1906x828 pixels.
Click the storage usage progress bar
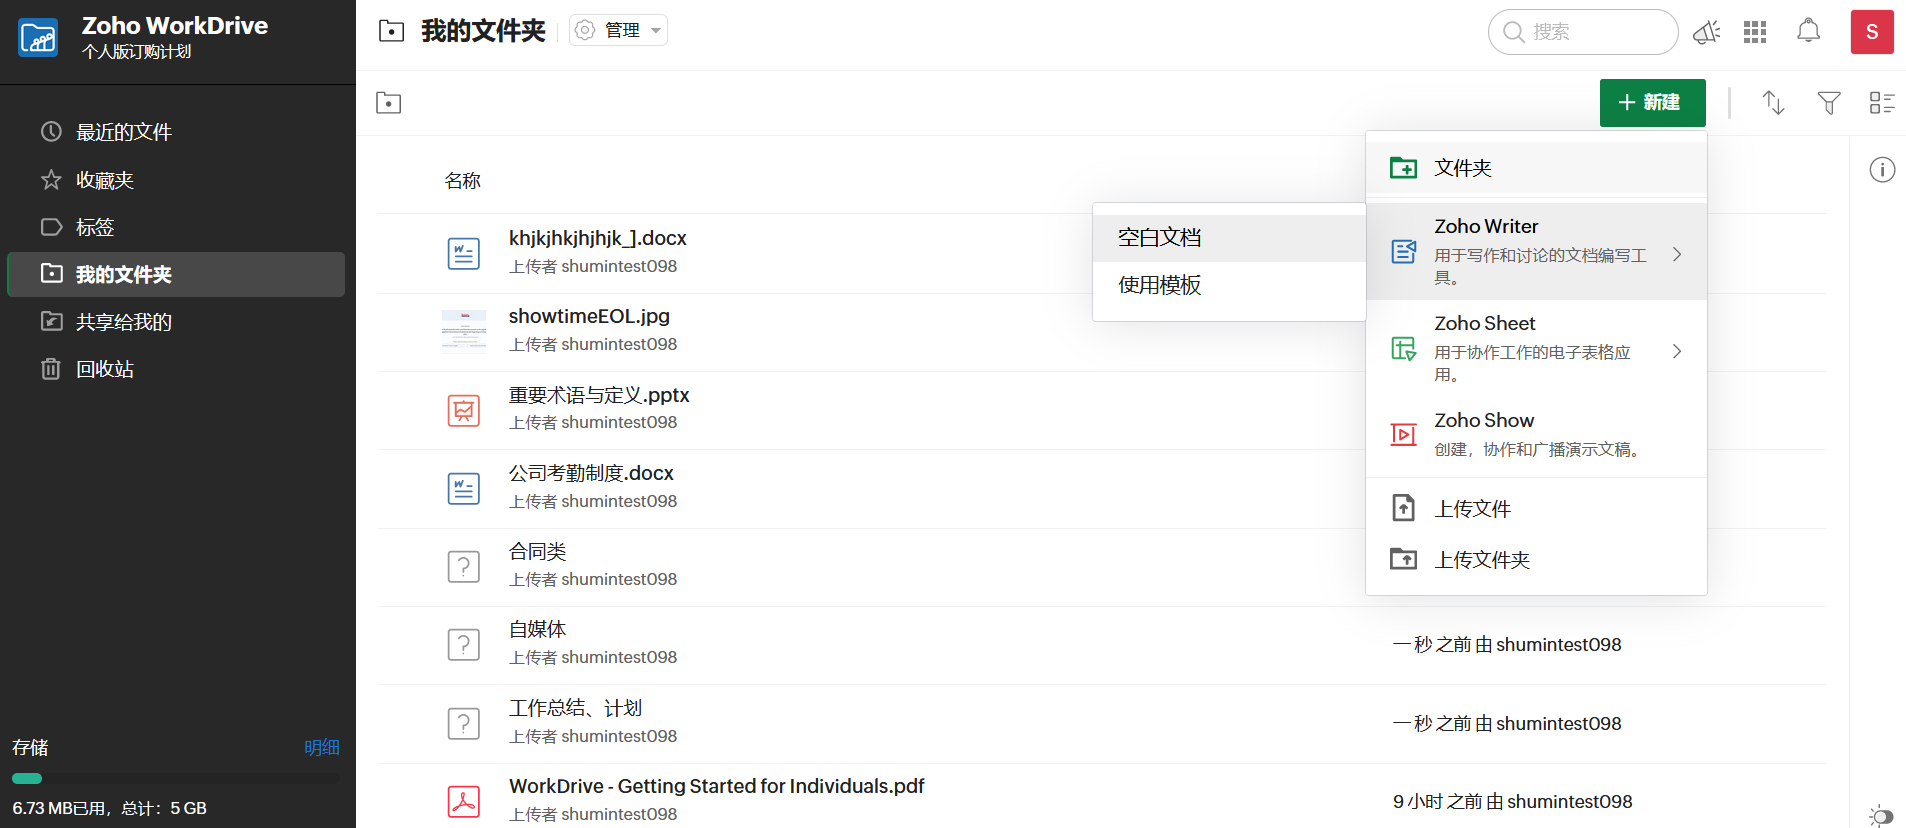coord(175,778)
